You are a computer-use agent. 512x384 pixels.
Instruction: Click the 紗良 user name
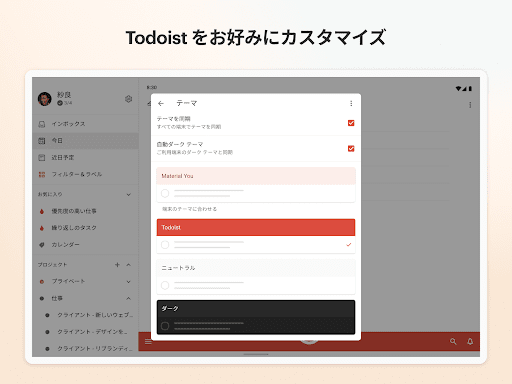point(64,95)
